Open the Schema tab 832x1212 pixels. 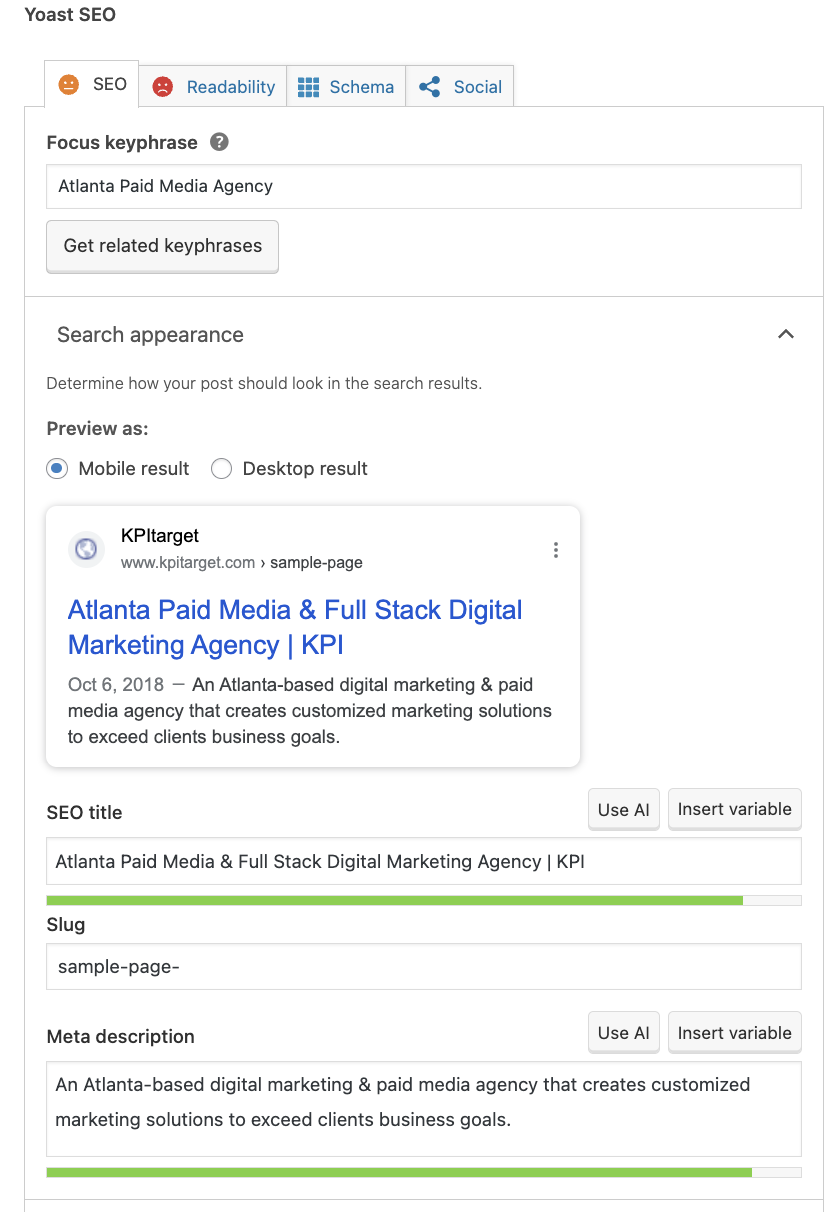[346, 87]
